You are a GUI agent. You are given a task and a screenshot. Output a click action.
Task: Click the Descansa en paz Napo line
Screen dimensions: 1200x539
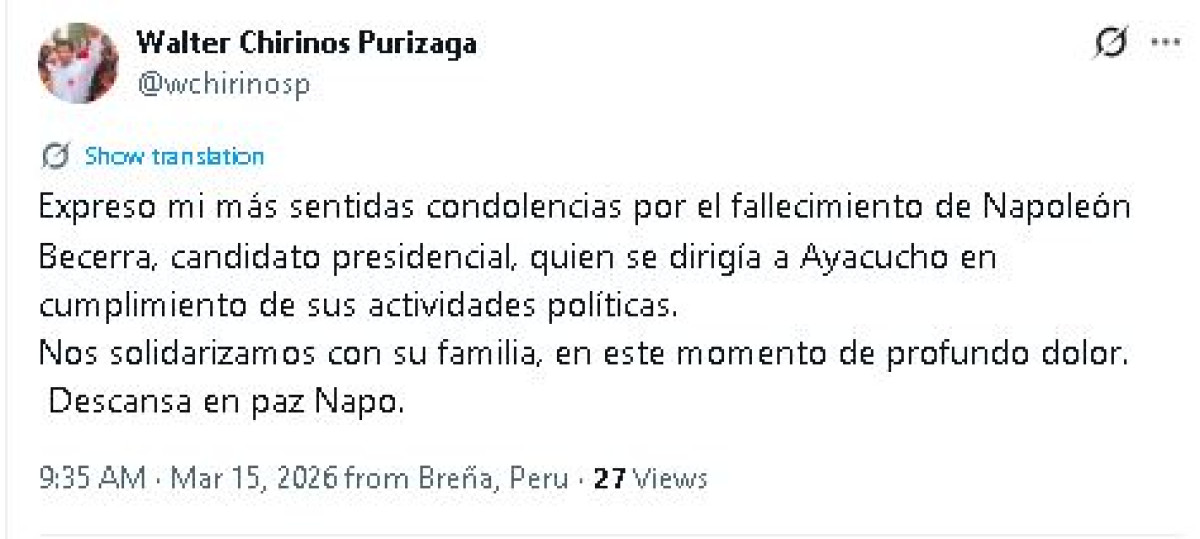(227, 402)
